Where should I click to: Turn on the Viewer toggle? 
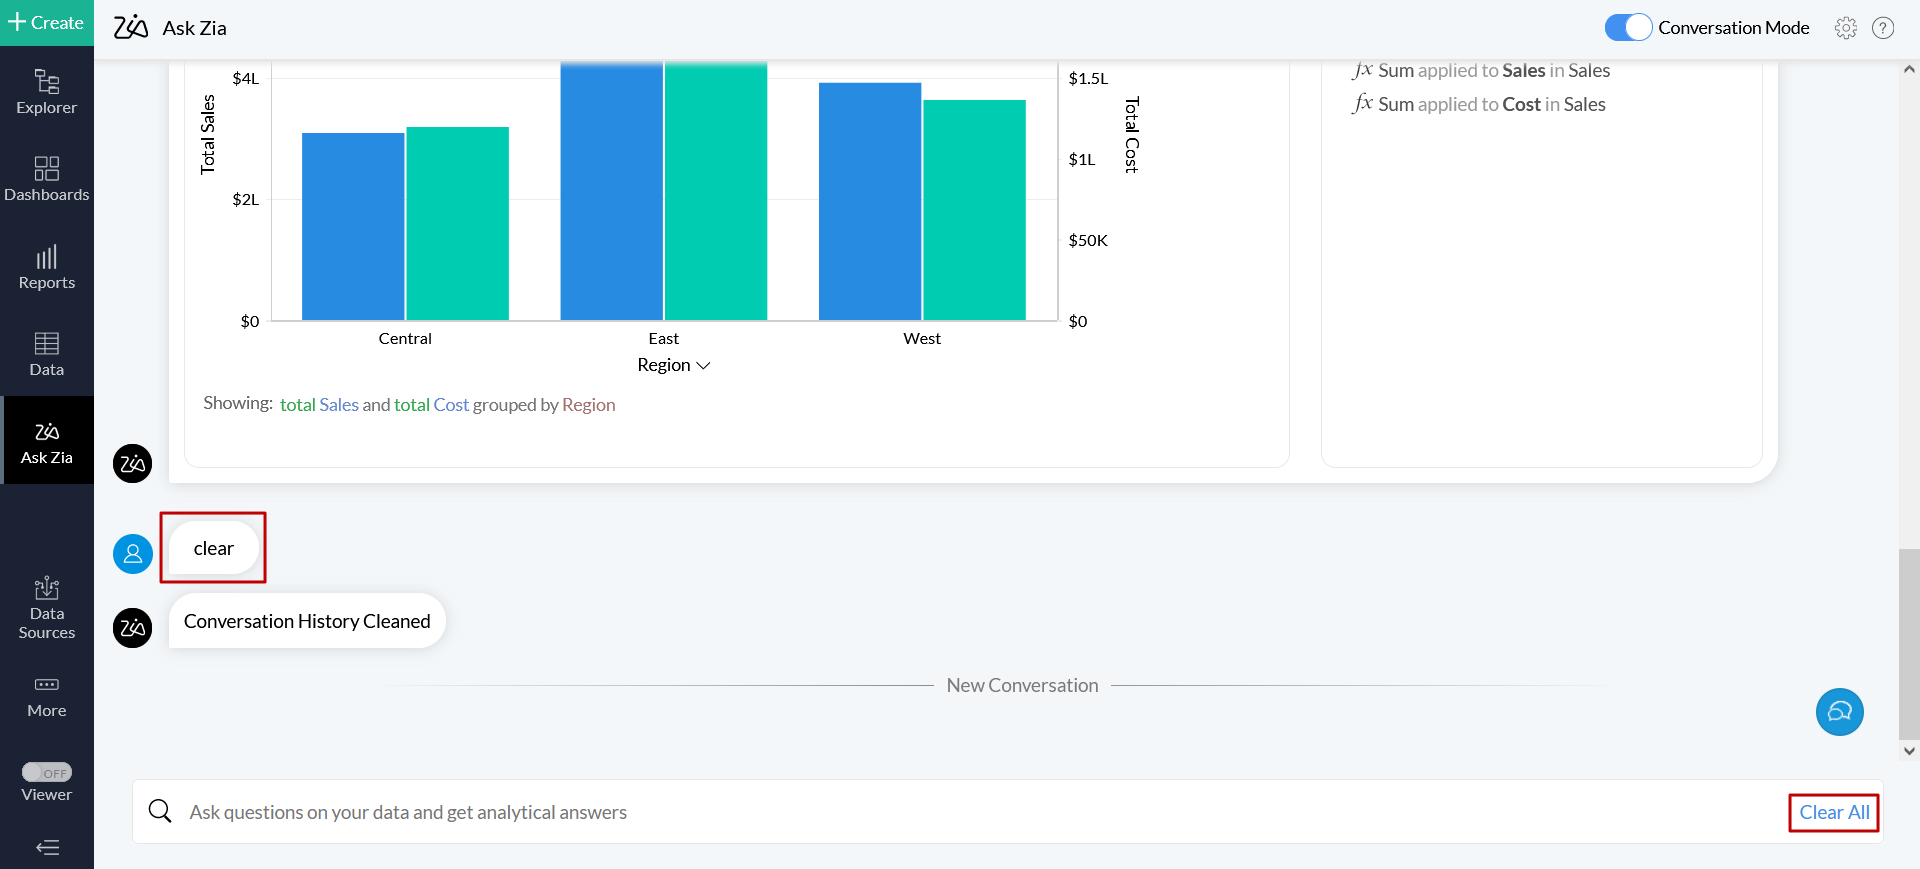point(47,772)
